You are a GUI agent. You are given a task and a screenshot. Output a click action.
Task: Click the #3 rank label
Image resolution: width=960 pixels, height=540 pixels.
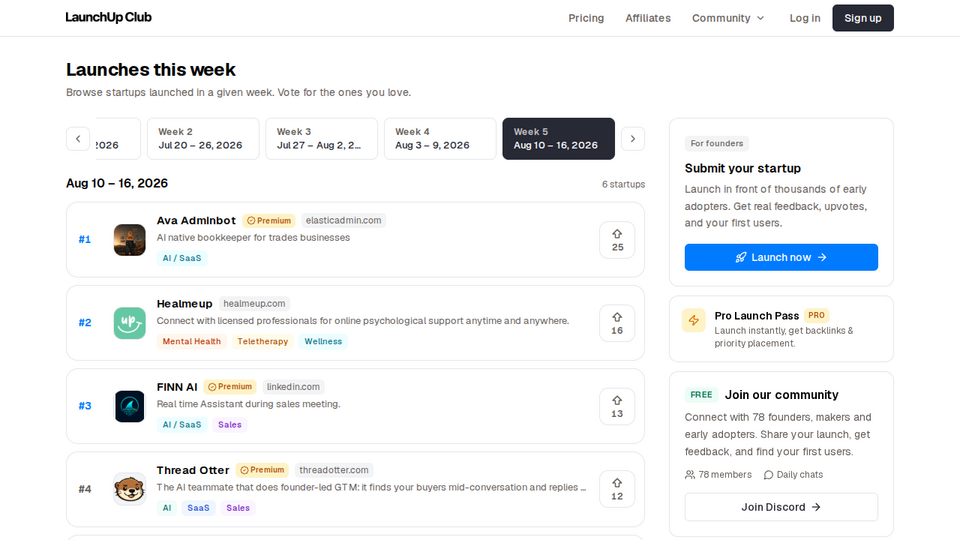84,406
